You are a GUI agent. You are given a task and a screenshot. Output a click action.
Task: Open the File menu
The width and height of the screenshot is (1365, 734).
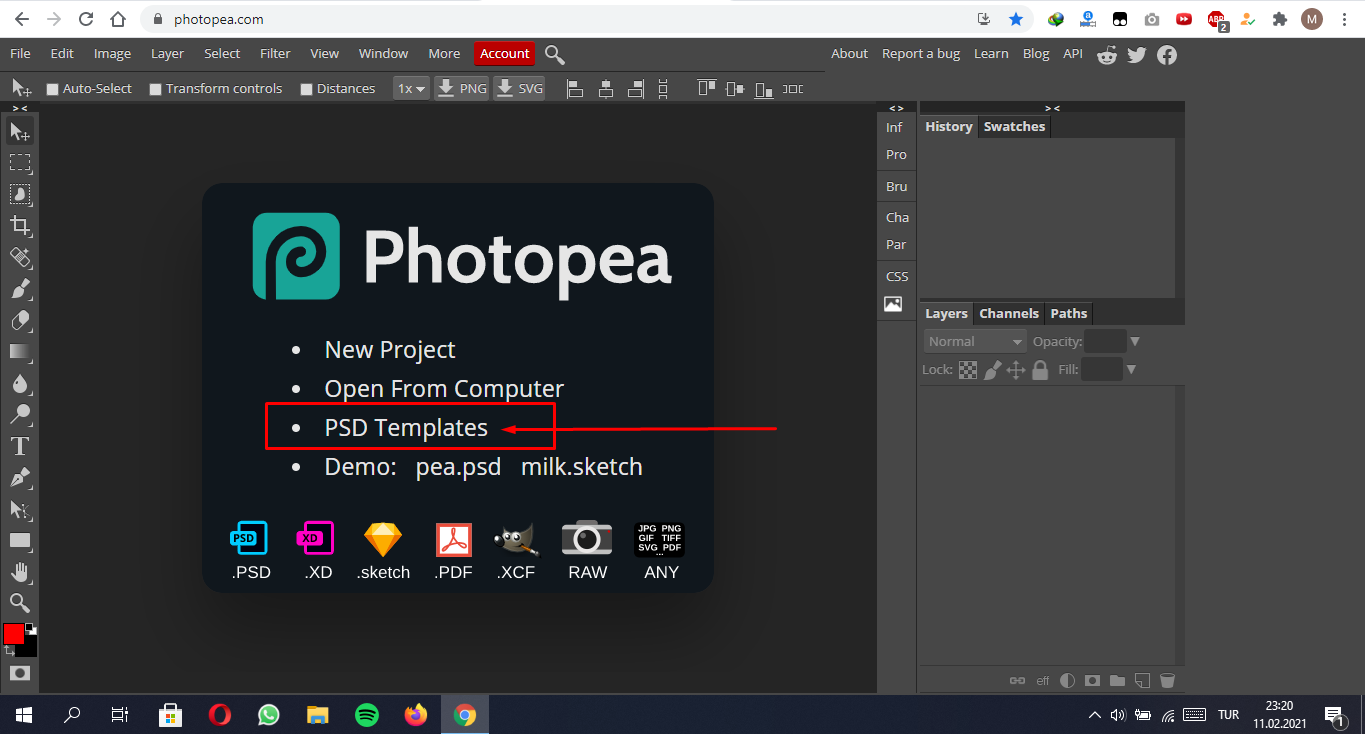[x=20, y=54]
